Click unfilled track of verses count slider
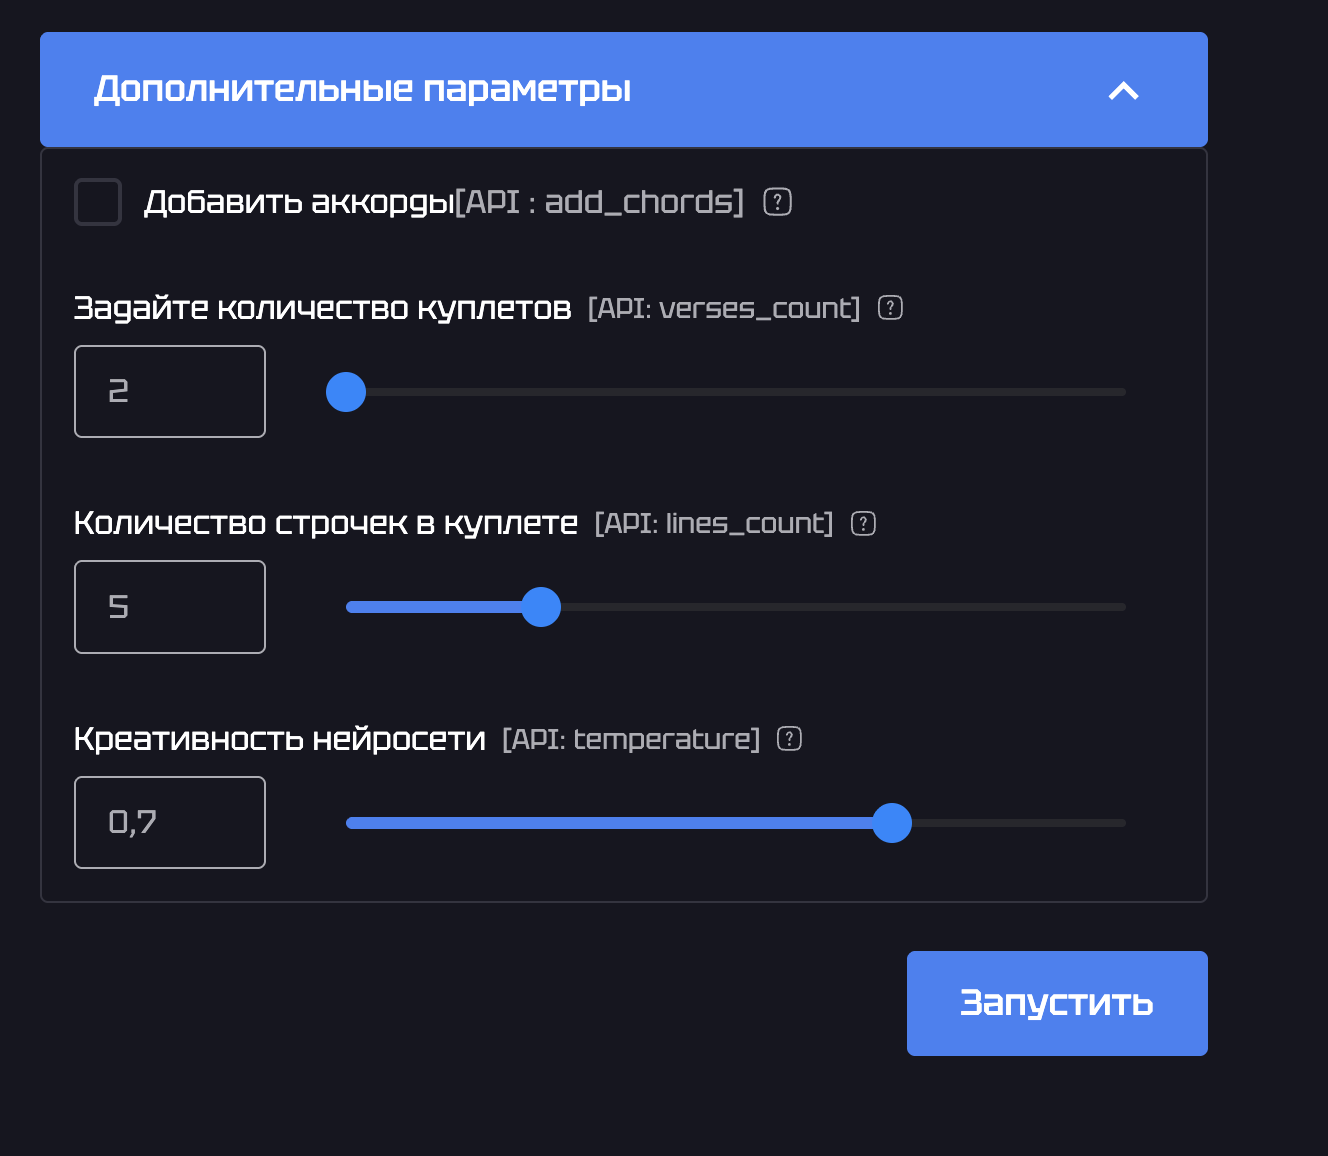This screenshot has height=1156, width=1328. (x=746, y=392)
